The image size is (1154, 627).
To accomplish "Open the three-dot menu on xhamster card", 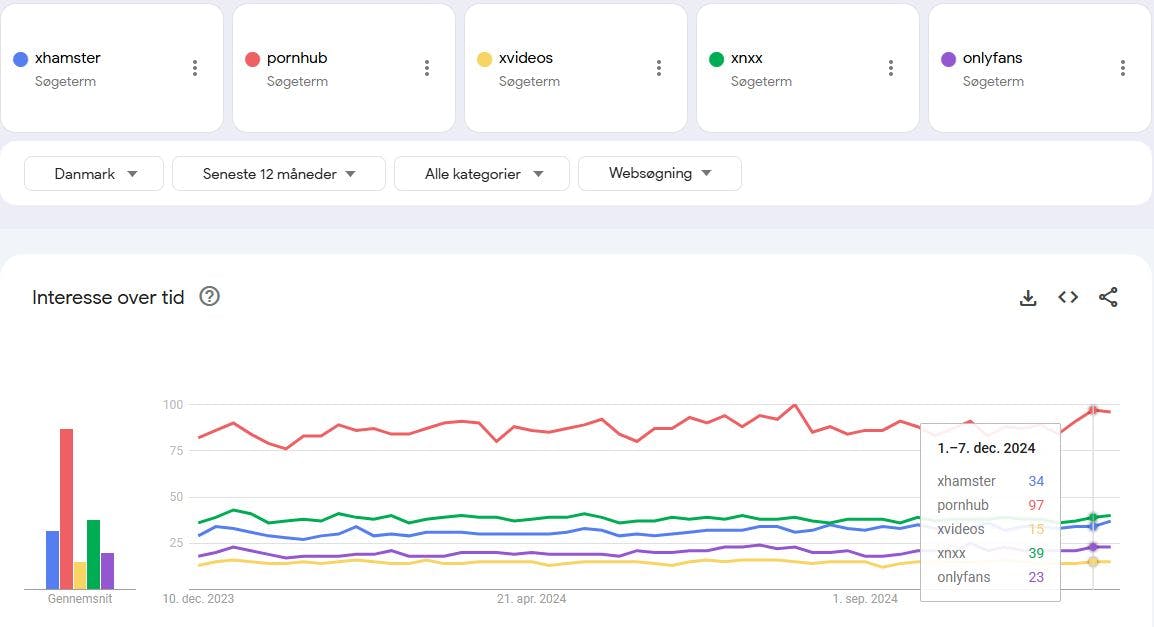I will coord(195,68).
